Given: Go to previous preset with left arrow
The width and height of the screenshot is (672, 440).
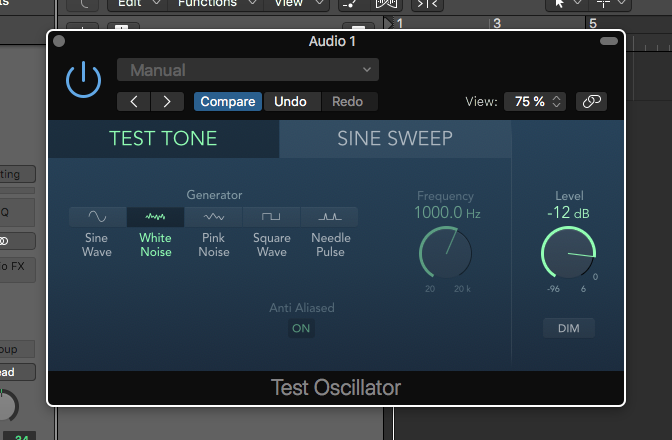Looking at the screenshot, I should pyautogui.click(x=134, y=101).
